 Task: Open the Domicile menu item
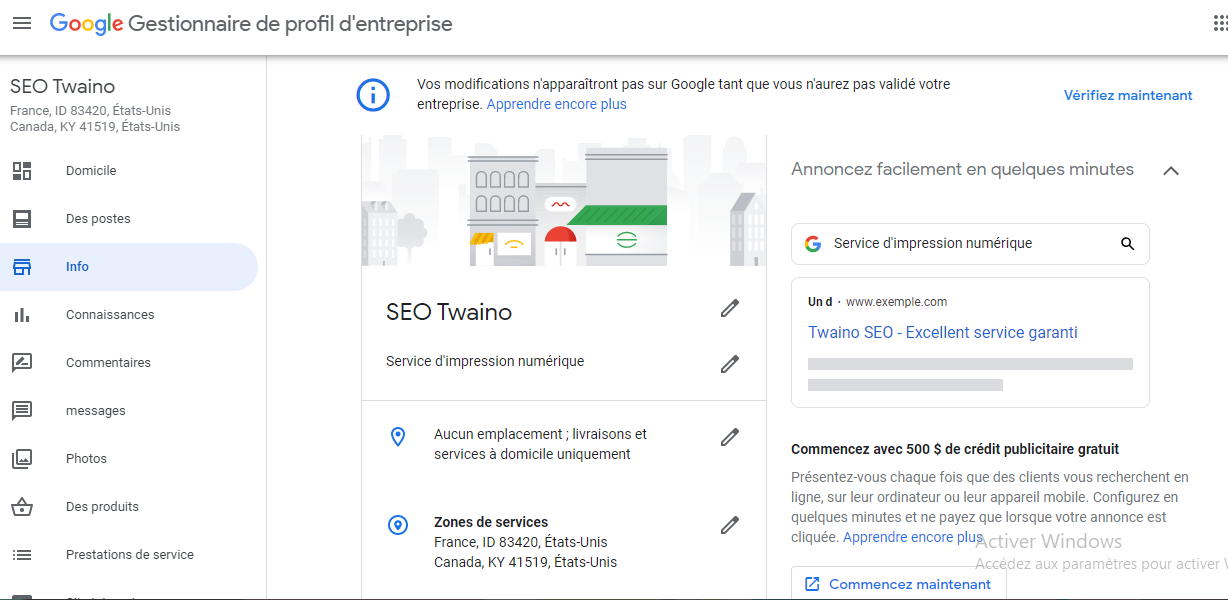tap(129, 171)
